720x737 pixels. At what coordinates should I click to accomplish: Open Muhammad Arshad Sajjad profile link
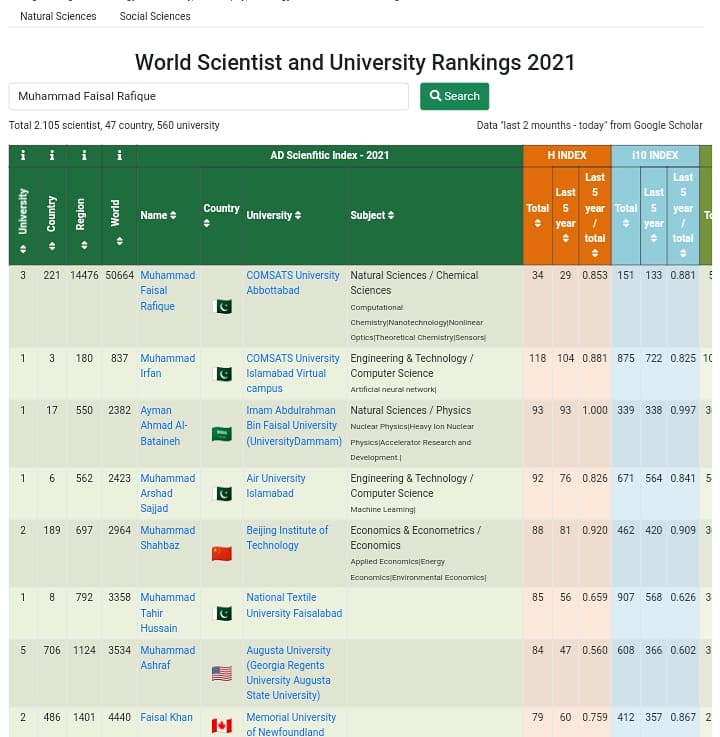point(167,493)
